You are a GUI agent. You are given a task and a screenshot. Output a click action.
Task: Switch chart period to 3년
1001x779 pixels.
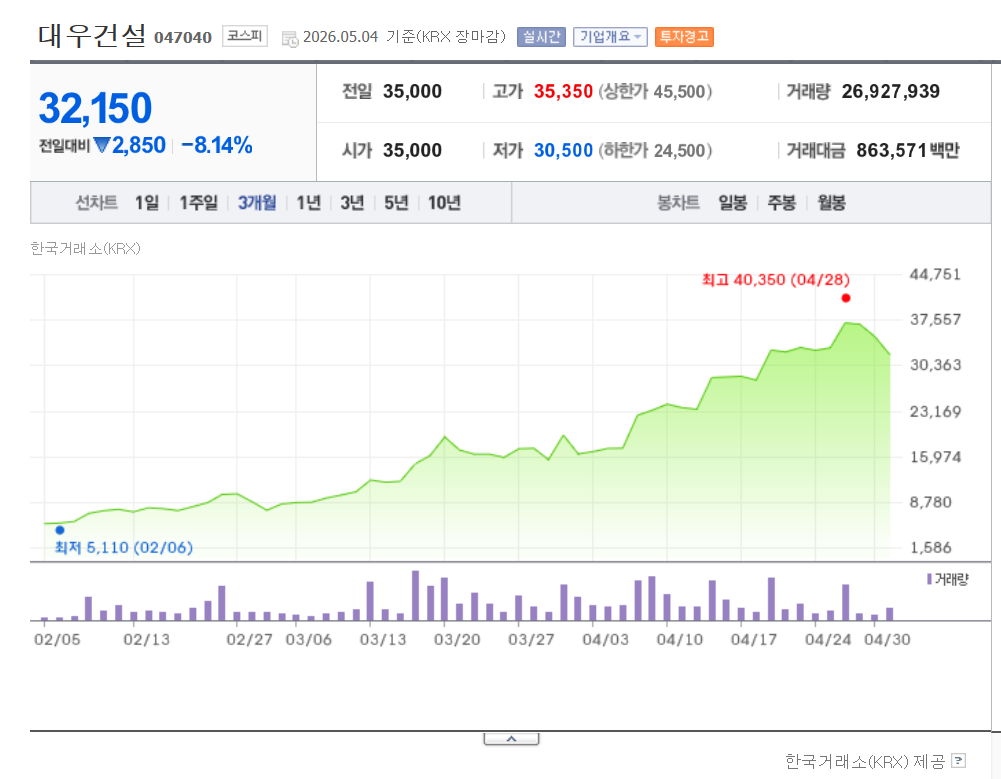coord(352,203)
